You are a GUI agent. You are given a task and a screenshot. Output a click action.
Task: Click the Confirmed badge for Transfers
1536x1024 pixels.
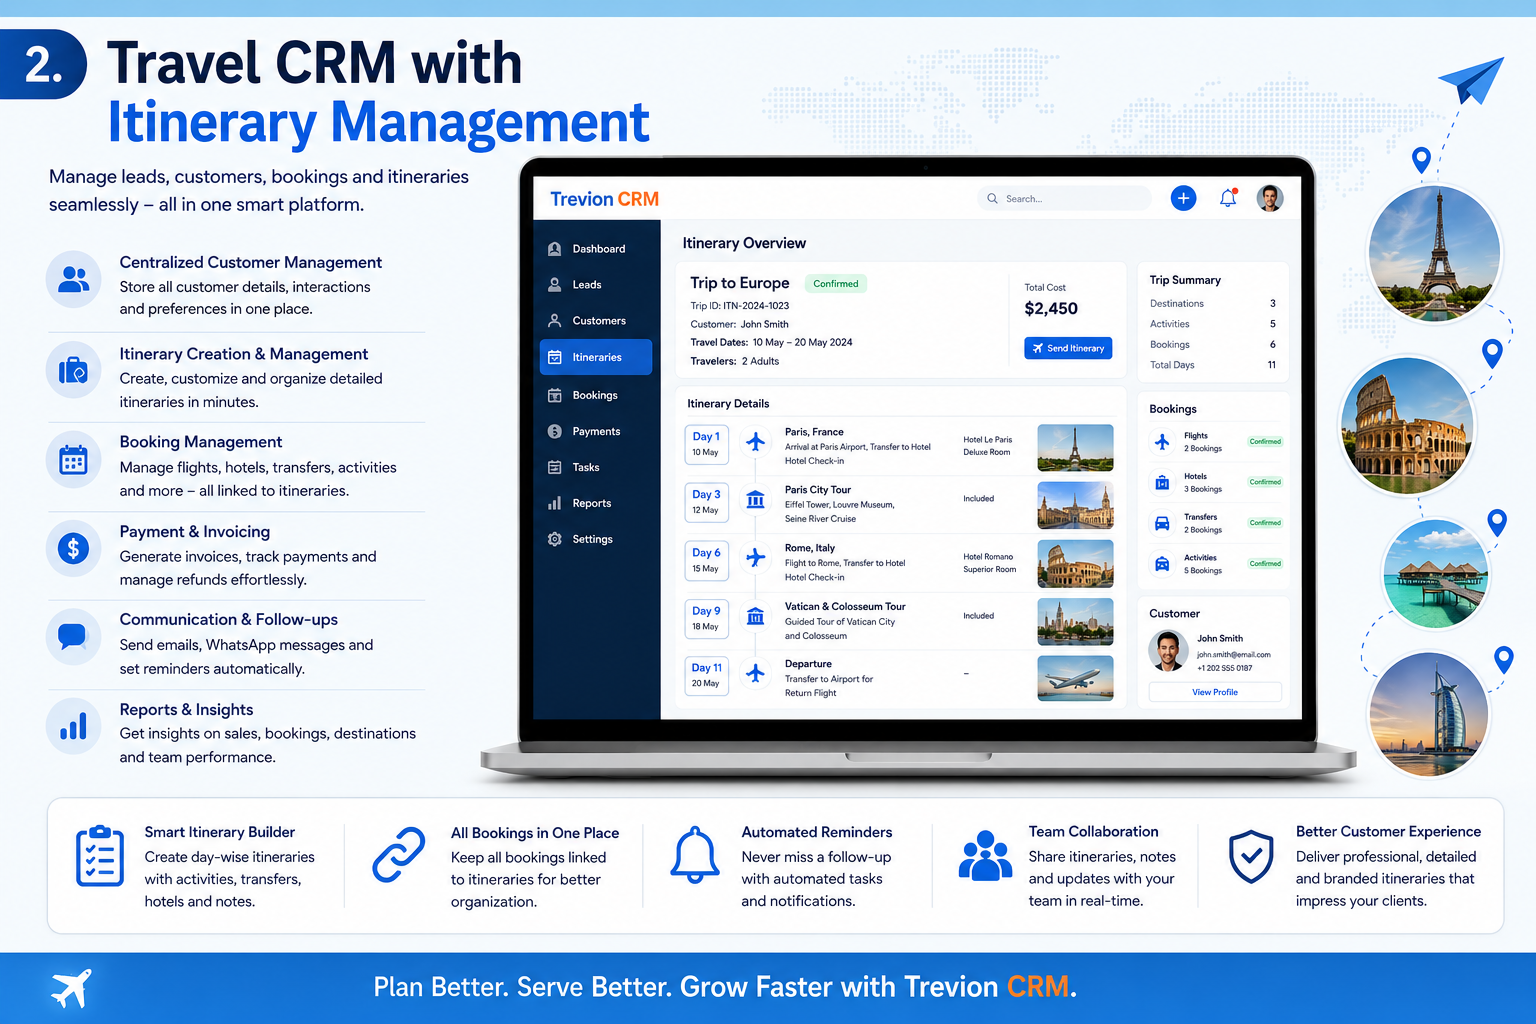point(1265,523)
